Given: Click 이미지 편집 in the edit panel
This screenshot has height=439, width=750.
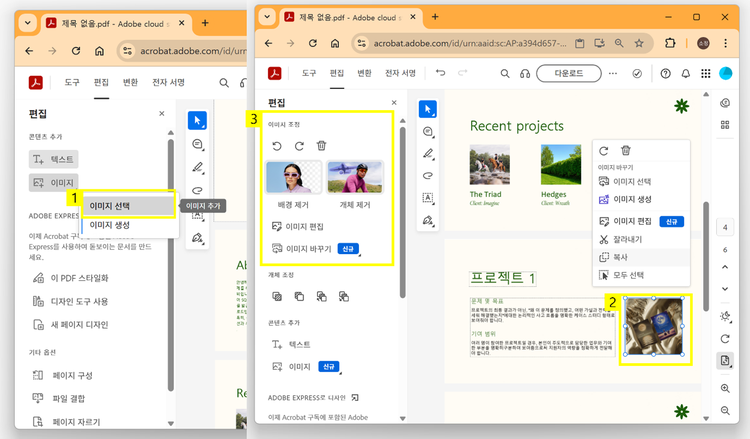Looking at the screenshot, I should pos(298,226).
